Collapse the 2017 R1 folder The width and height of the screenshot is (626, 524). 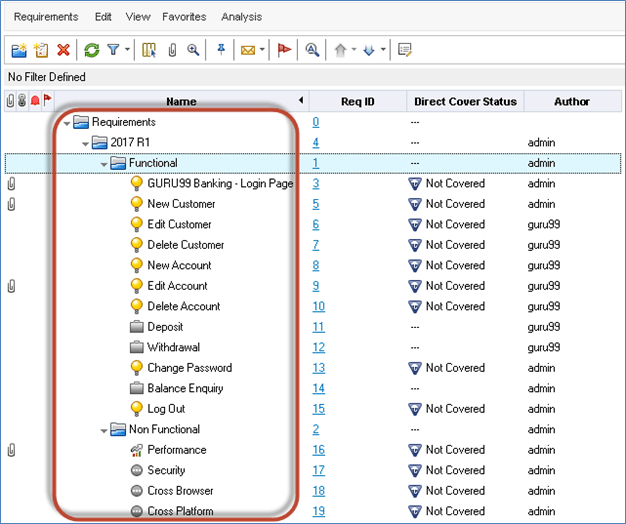tap(86, 143)
